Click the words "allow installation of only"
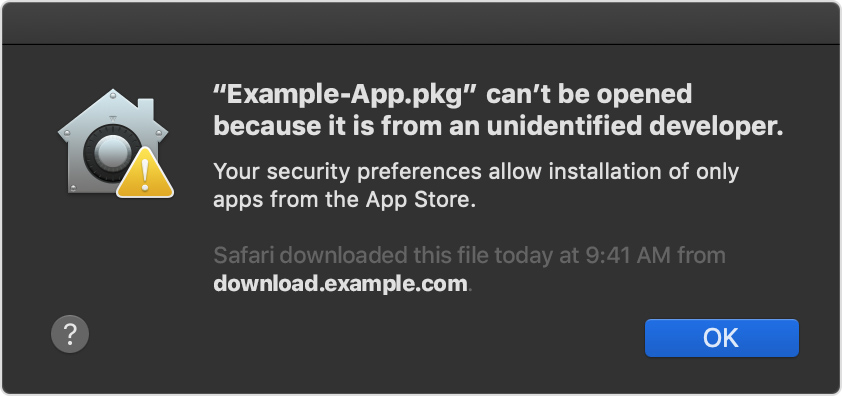This screenshot has width=842, height=396. point(614,172)
